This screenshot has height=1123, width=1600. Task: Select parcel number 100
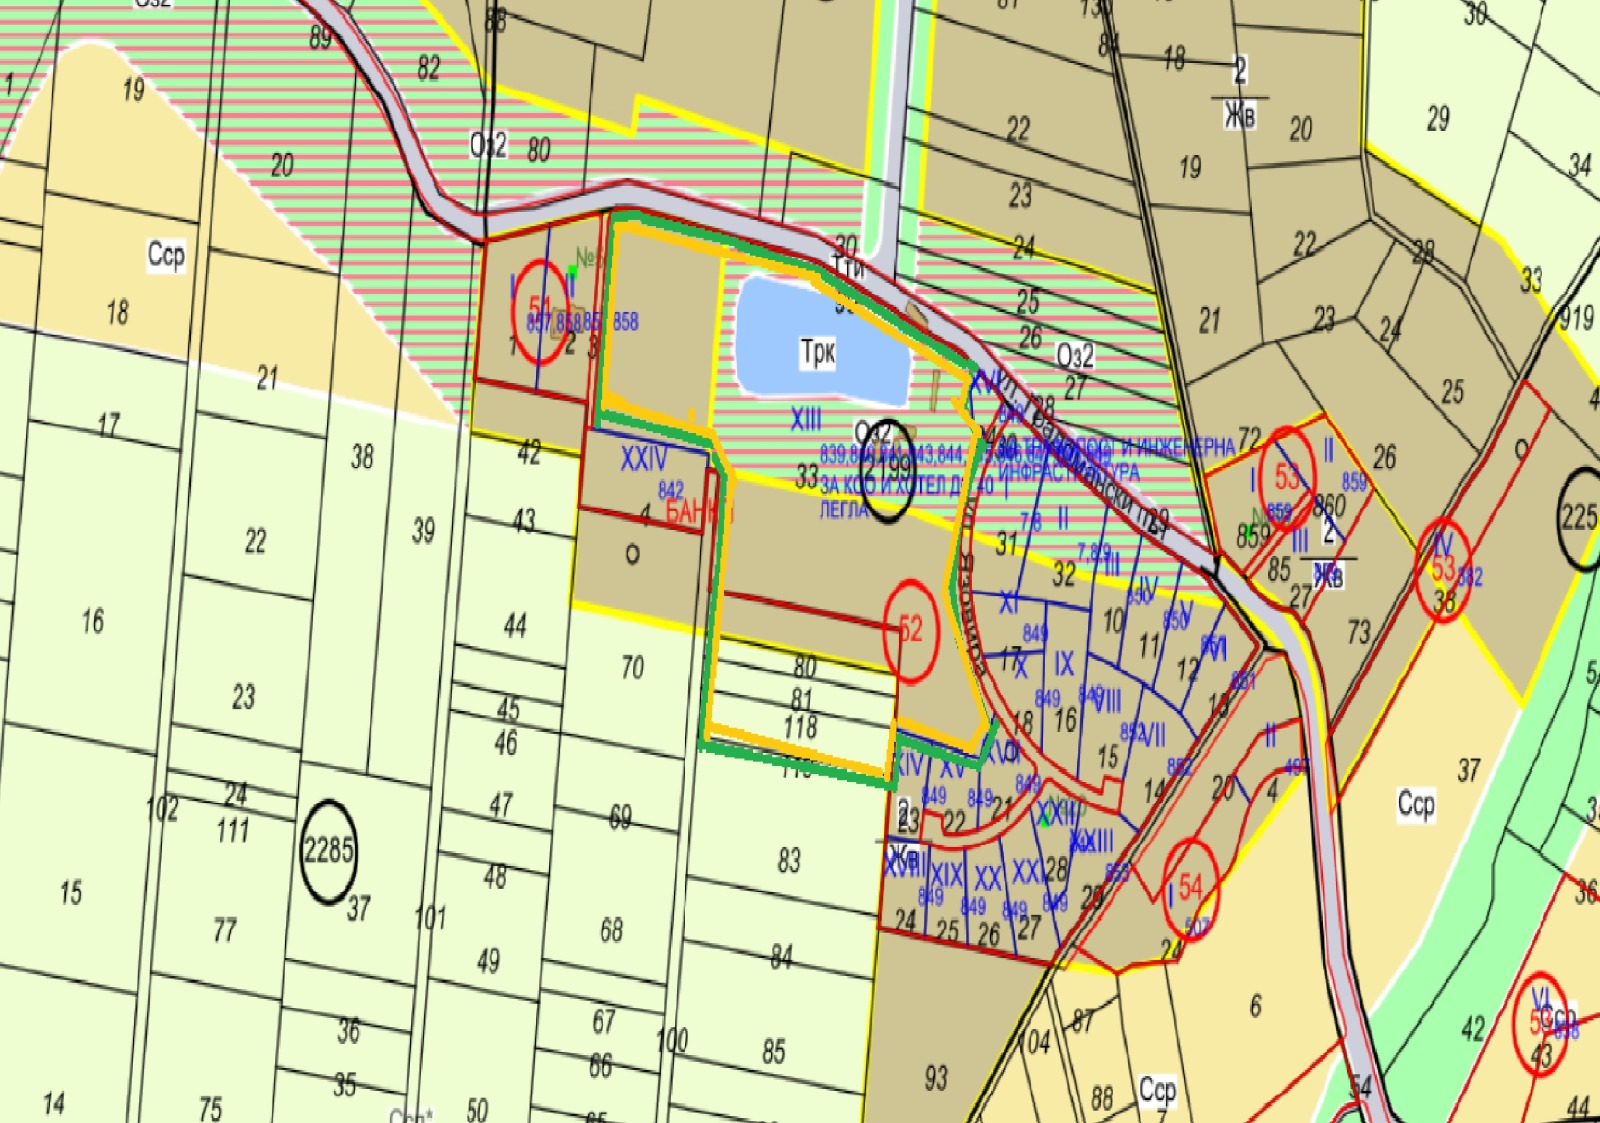pos(672,1040)
